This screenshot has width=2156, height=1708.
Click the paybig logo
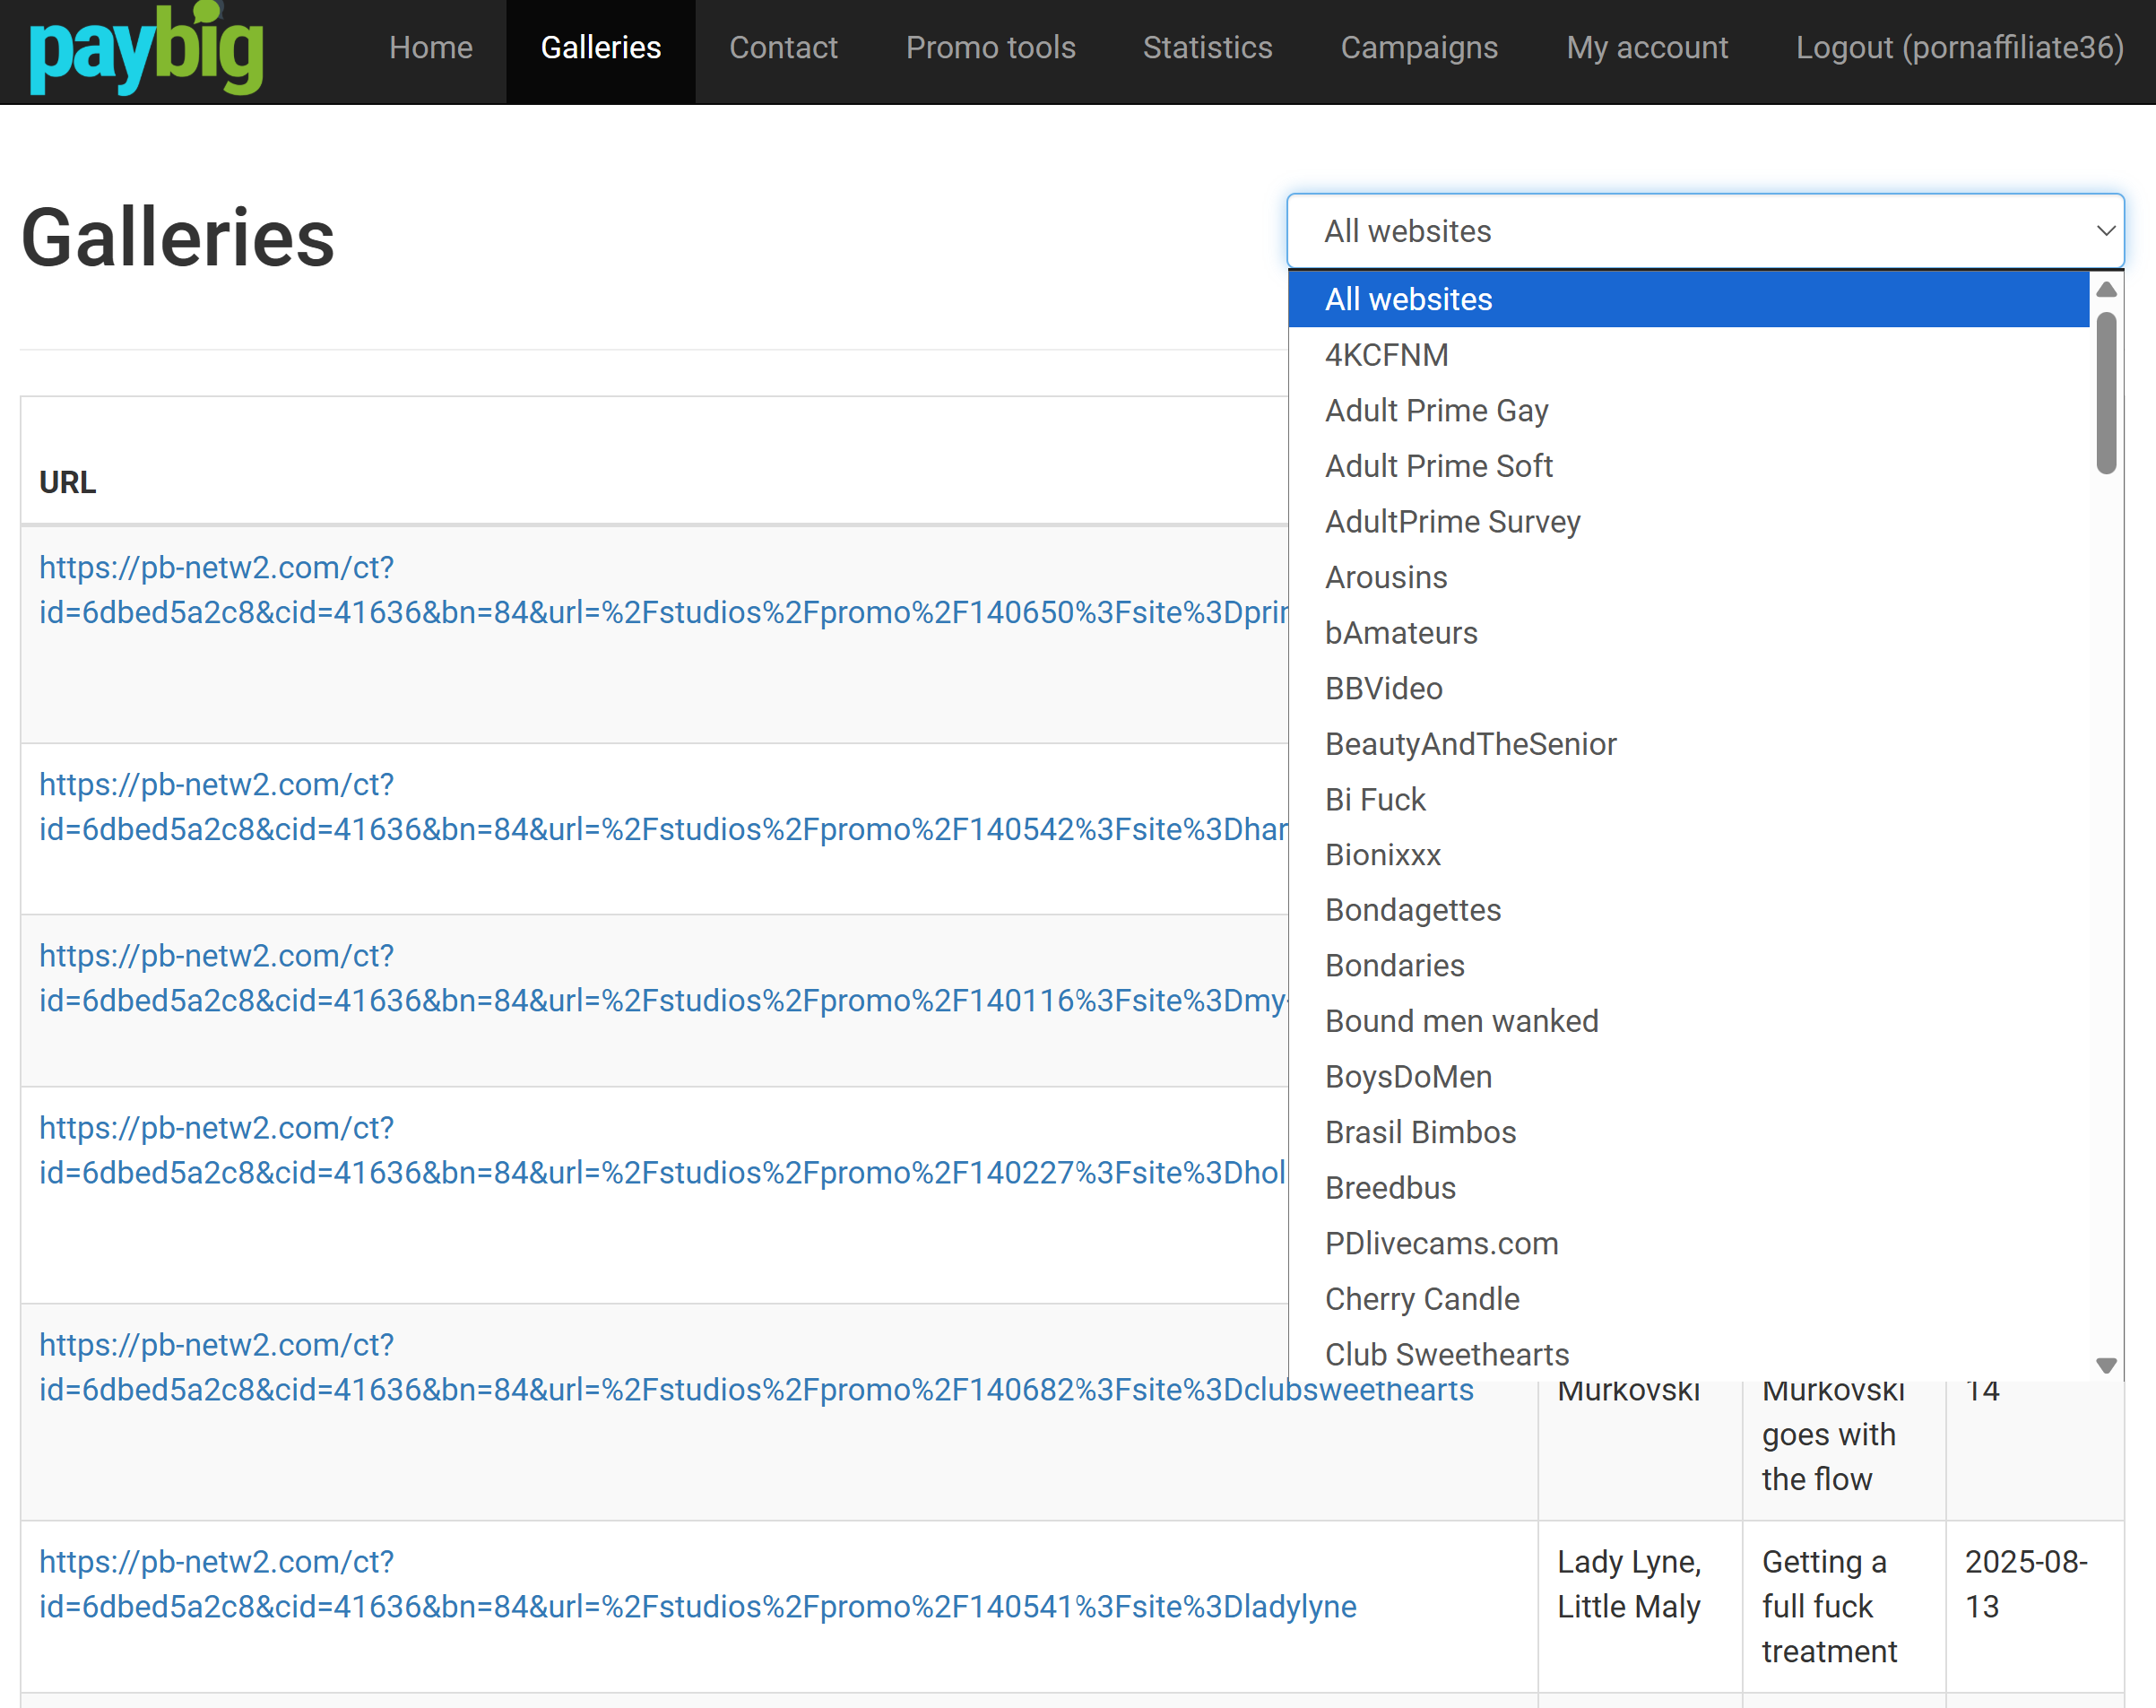(146, 50)
